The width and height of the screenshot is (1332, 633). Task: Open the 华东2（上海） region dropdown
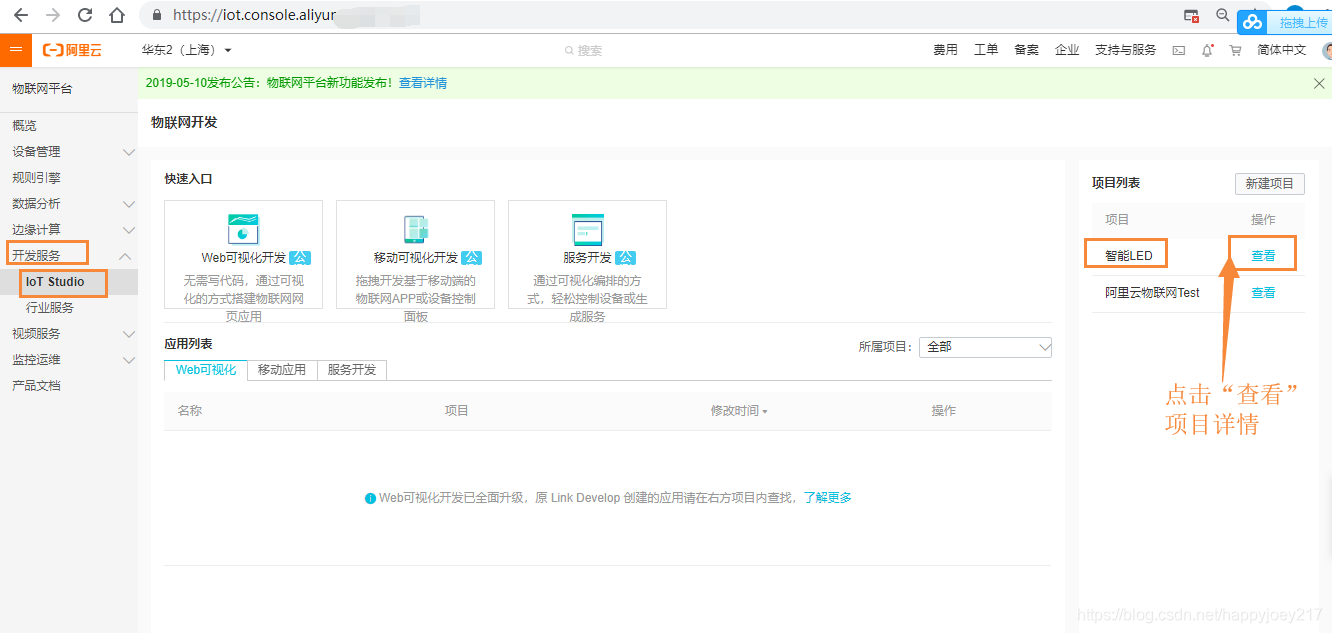tap(186, 50)
